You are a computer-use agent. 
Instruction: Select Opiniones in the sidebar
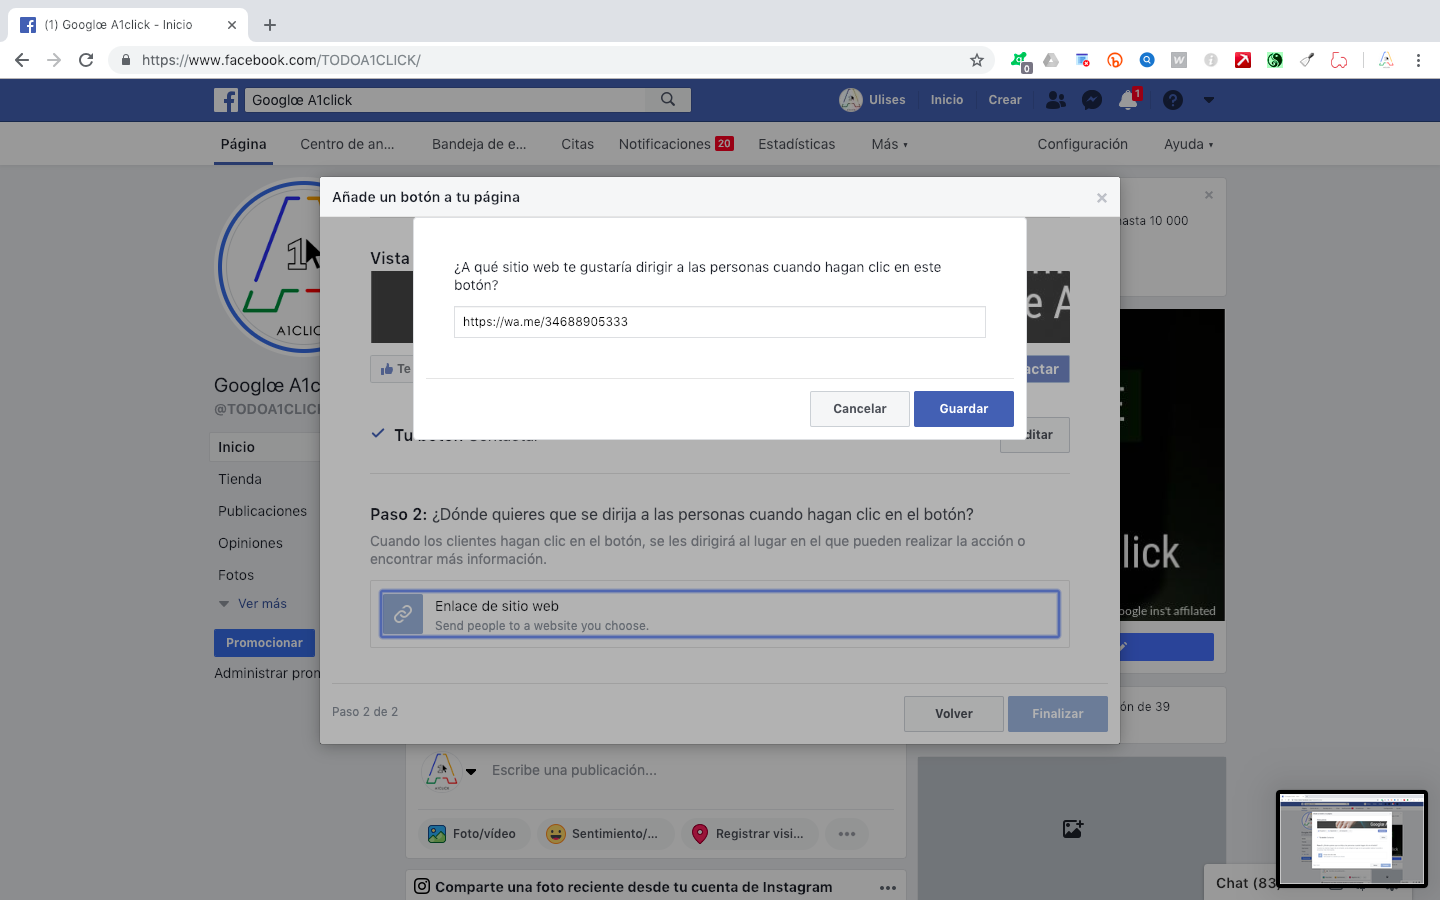(250, 543)
